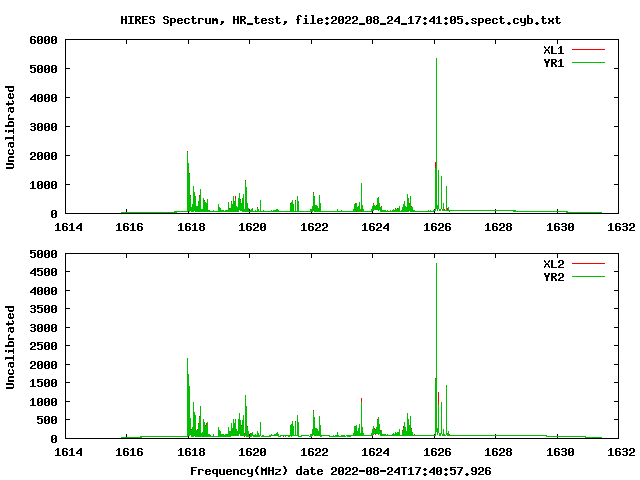Click the 3000 tick in the XL2/YR2 plot

[43, 328]
